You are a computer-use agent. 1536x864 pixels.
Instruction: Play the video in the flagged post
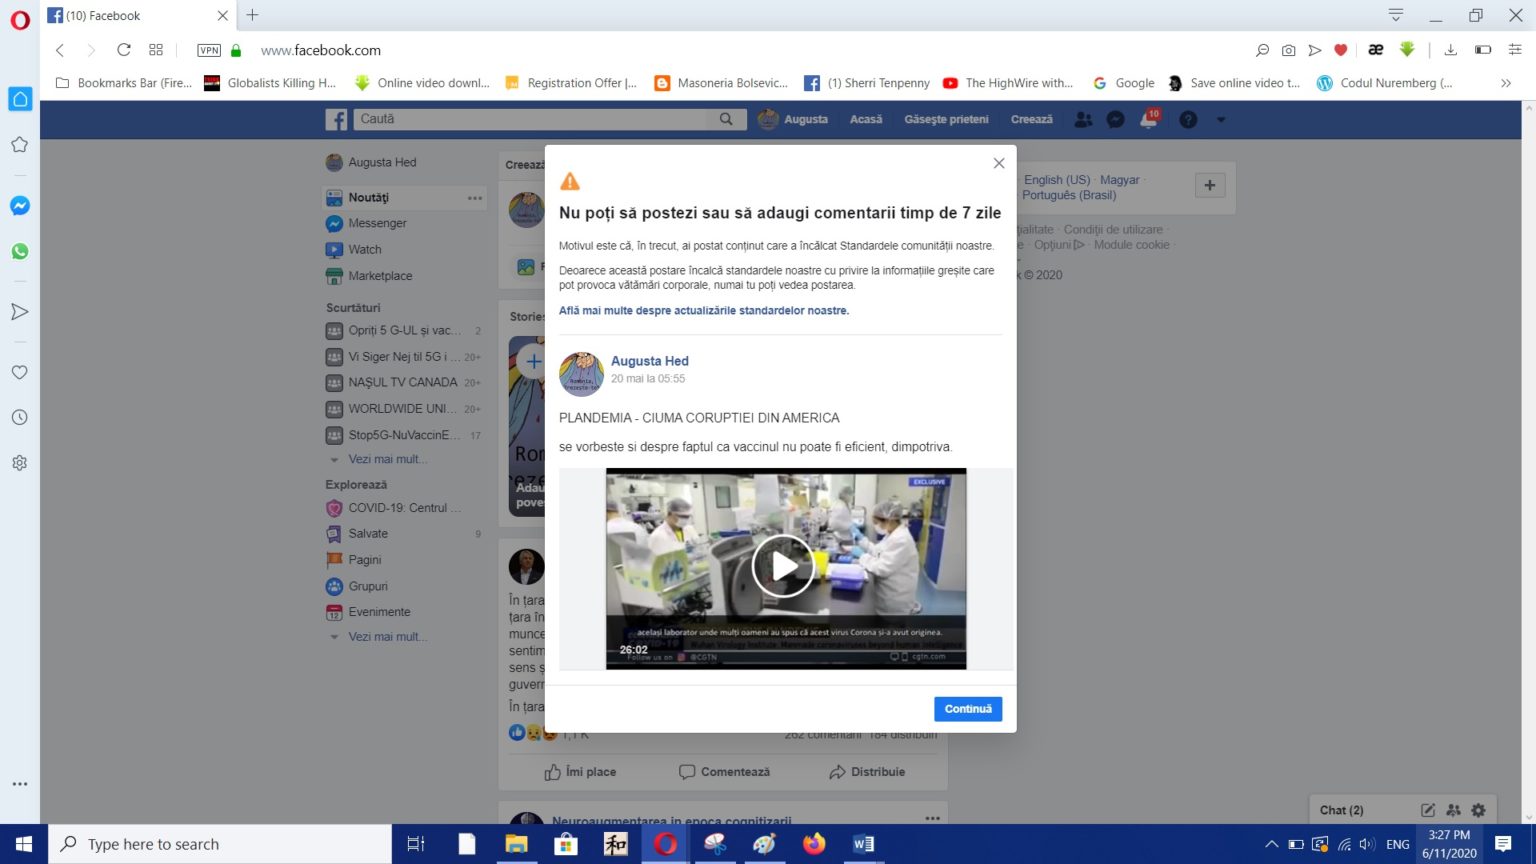pyautogui.click(x=783, y=566)
